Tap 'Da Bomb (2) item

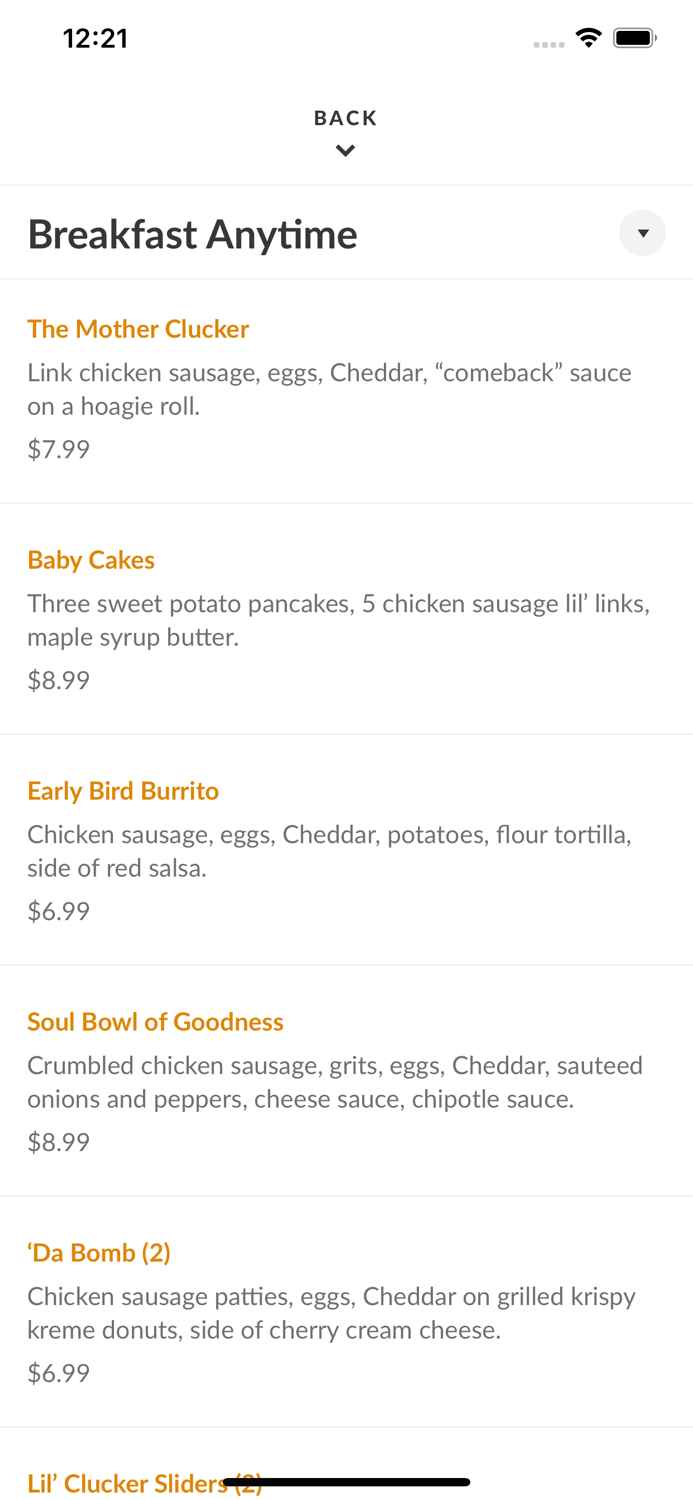99,1253
